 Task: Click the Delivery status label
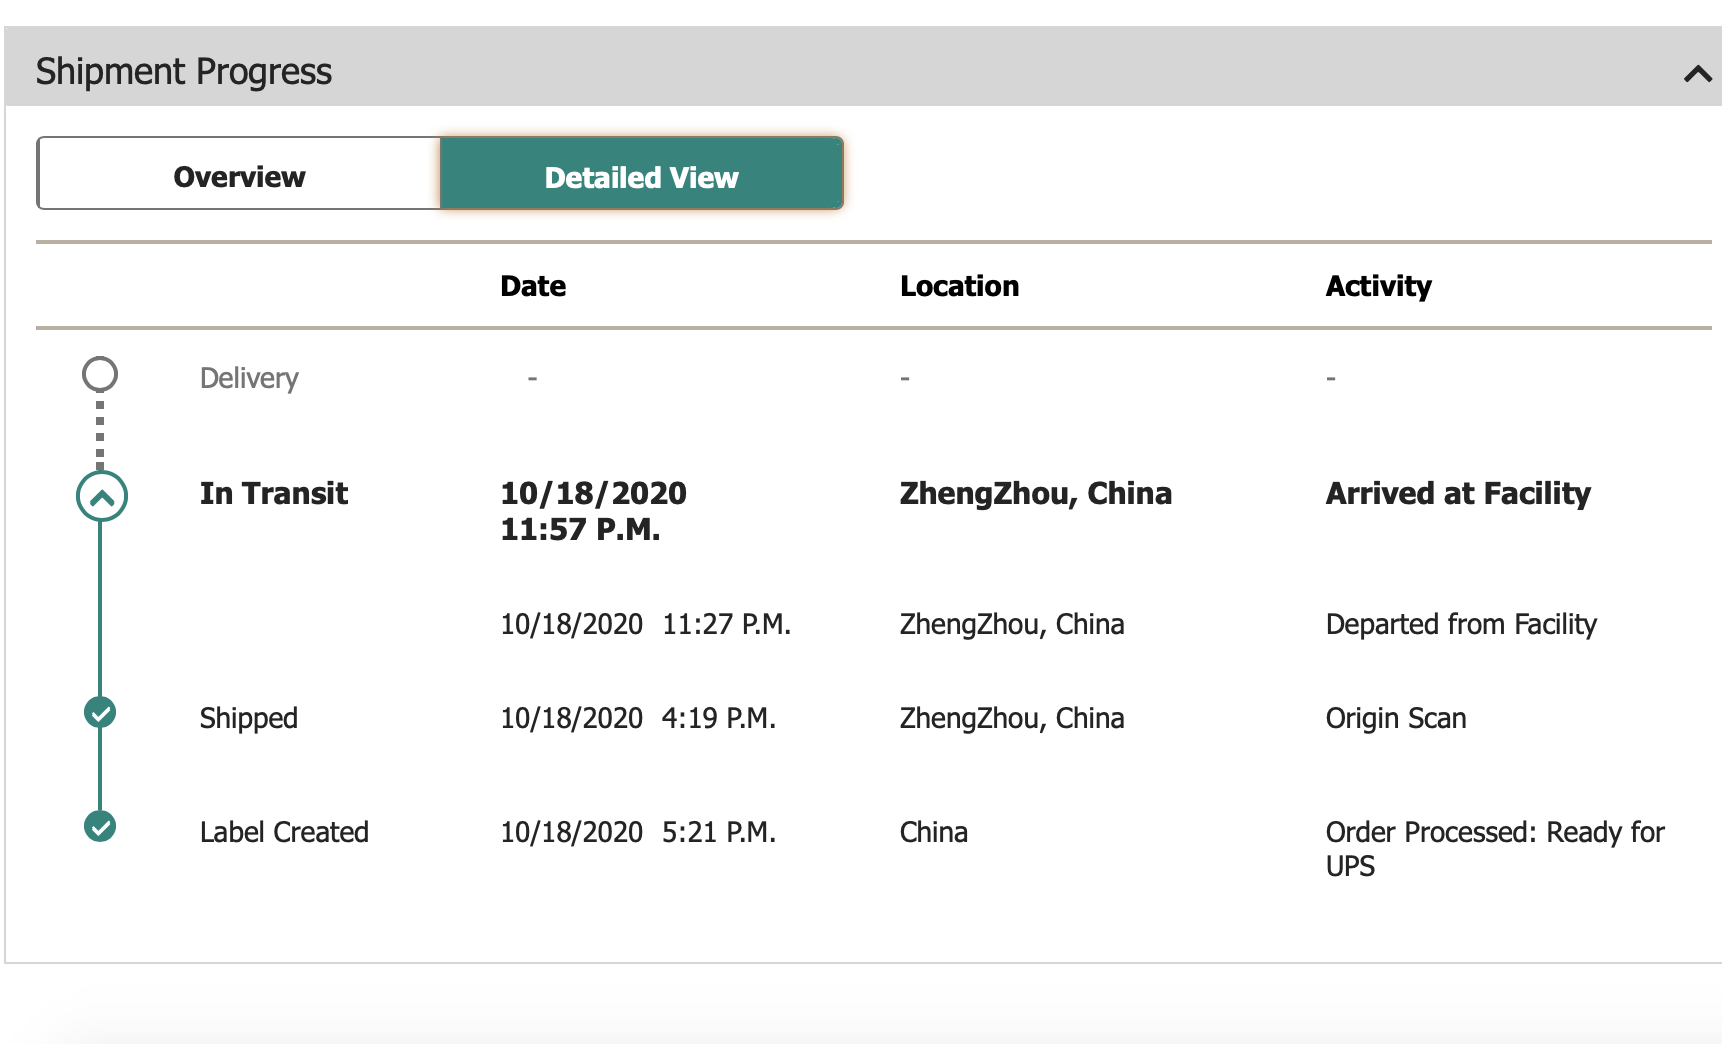point(249,378)
